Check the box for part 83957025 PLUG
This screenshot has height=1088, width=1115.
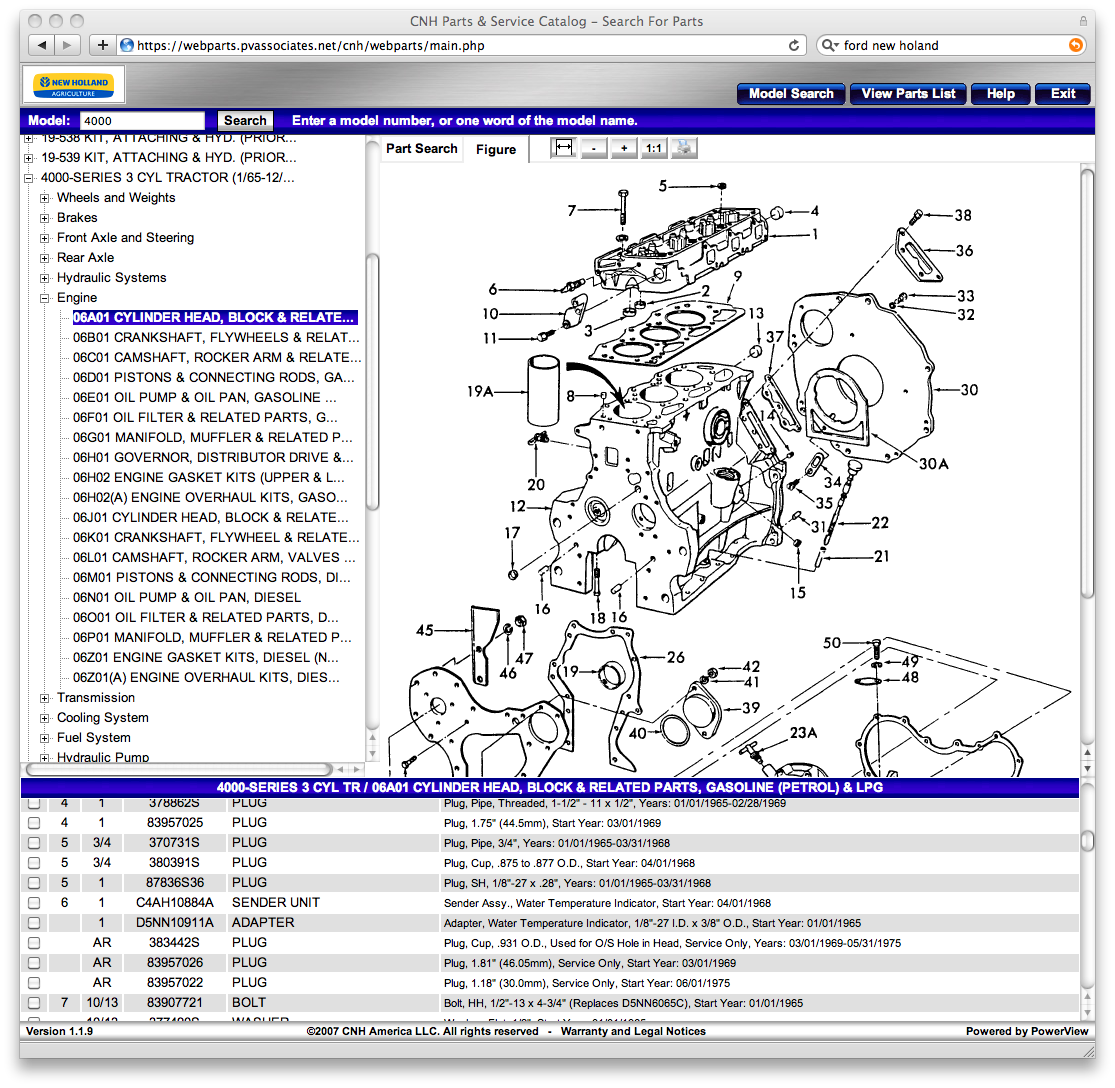34,823
